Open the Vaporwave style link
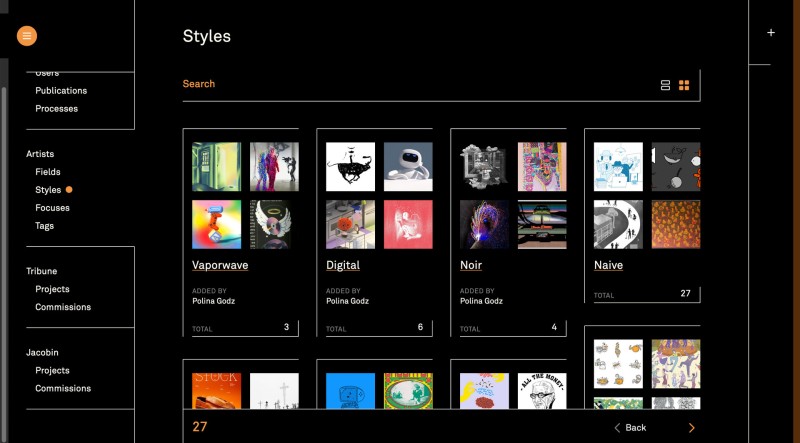 point(220,265)
